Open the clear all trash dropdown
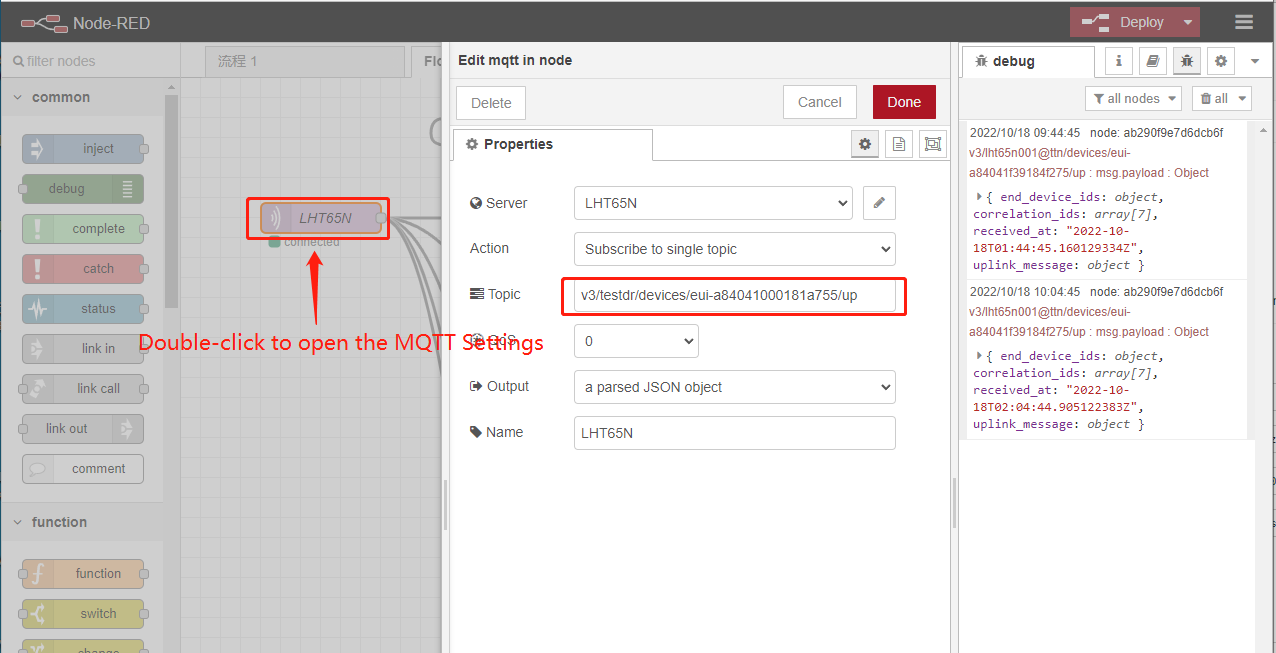 click(x=1222, y=98)
